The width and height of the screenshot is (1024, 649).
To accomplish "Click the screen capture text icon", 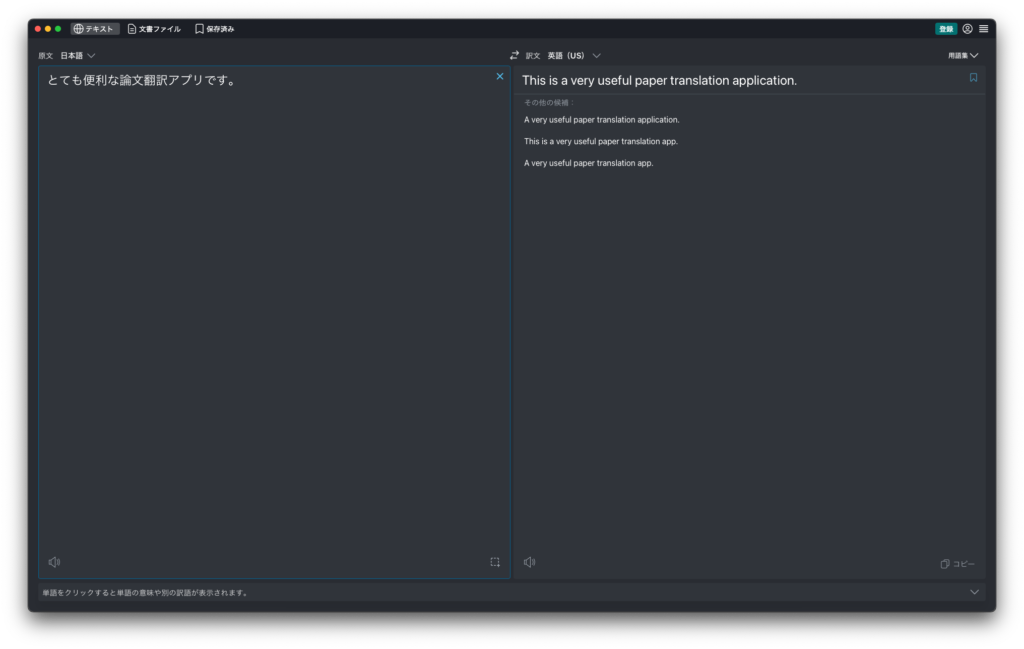I will coord(495,562).
